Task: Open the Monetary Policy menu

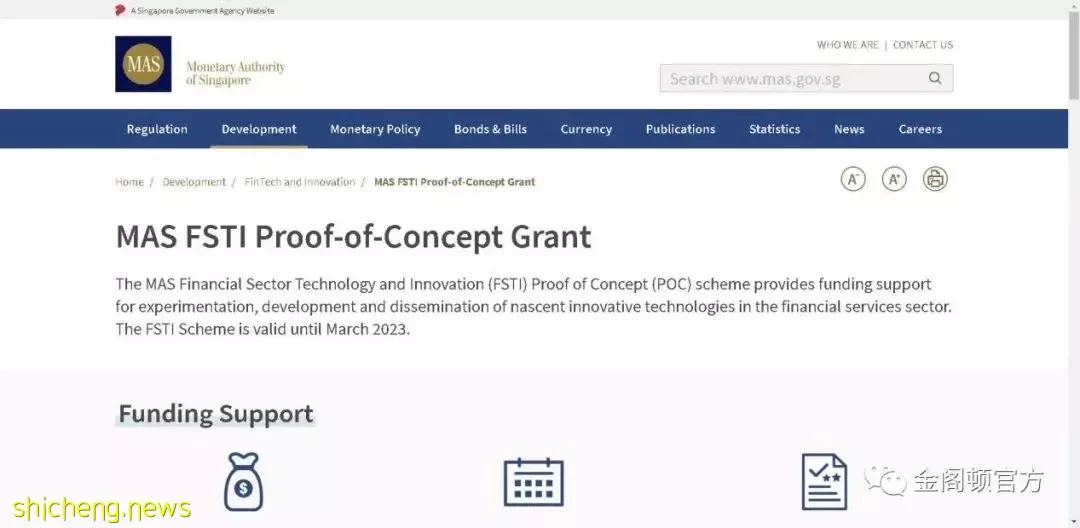Action: point(375,129)
